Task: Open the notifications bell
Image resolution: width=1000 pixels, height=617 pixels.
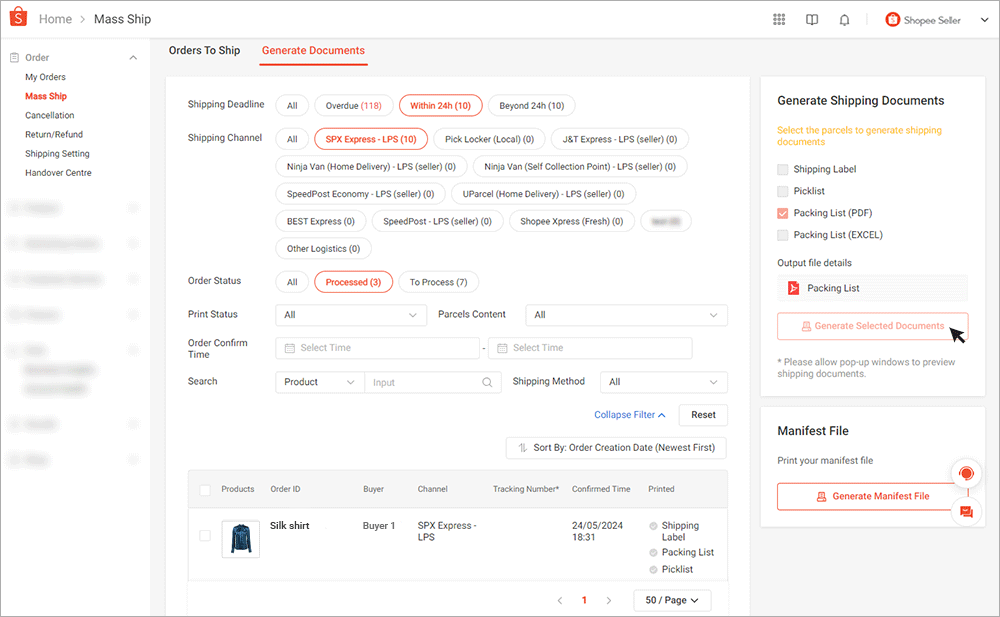Action: [844, 20]
